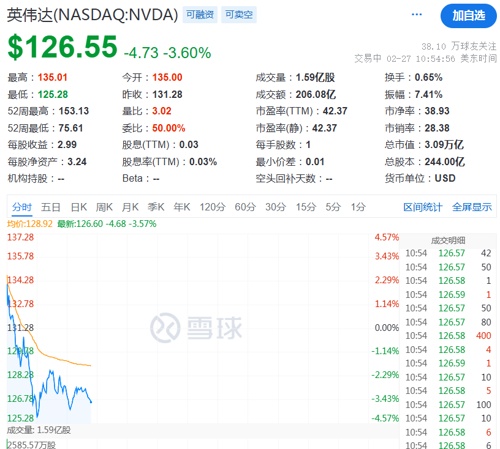Choose the 60分 interval tab

click(245, 207)
